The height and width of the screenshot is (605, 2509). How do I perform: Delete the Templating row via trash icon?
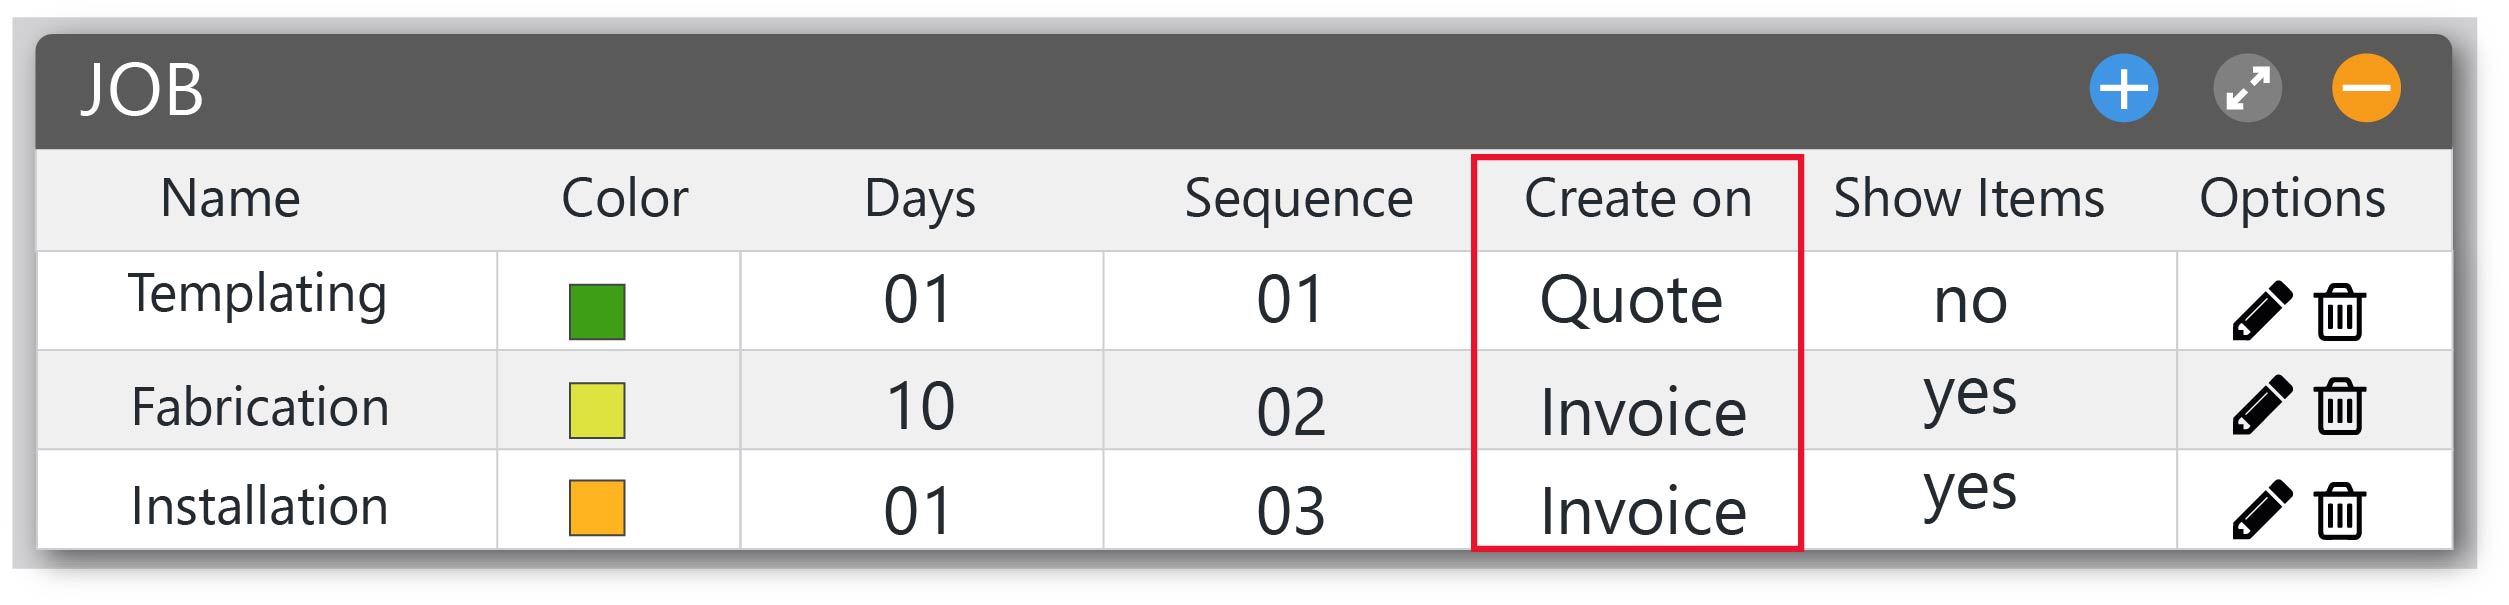tap(2339, 311)
